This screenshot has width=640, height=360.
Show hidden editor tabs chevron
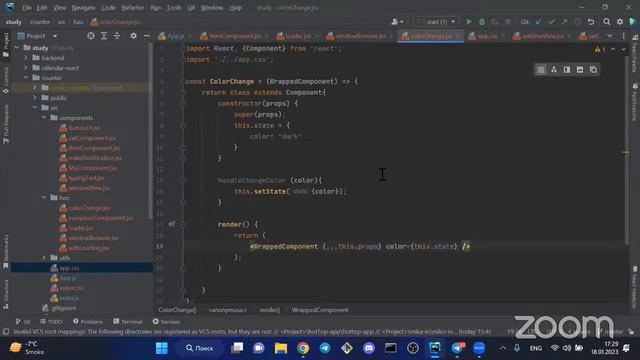pos(609,36)
